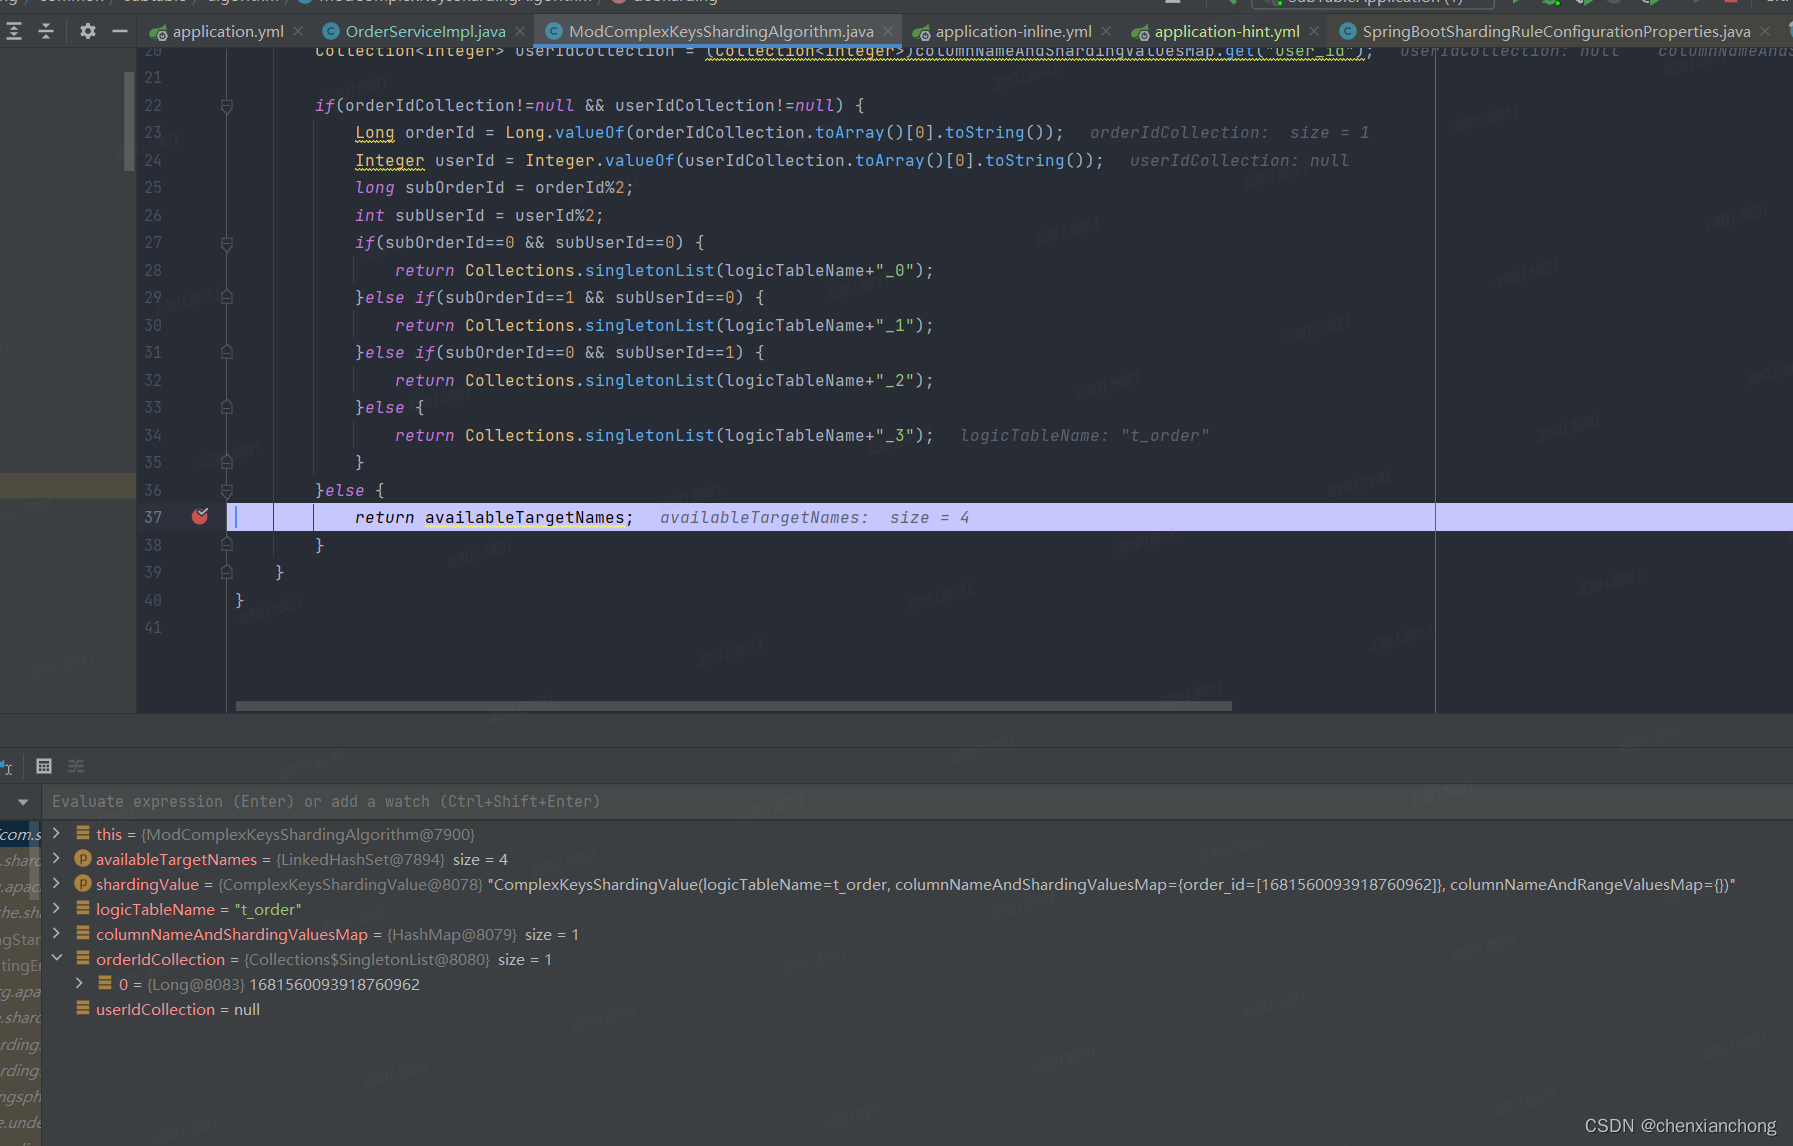Fold the else block at line 36

coord(227,491)
